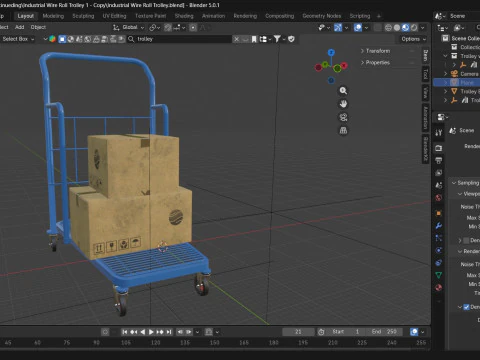Toggle camera view gizmo icon

(x=343, y=117)
